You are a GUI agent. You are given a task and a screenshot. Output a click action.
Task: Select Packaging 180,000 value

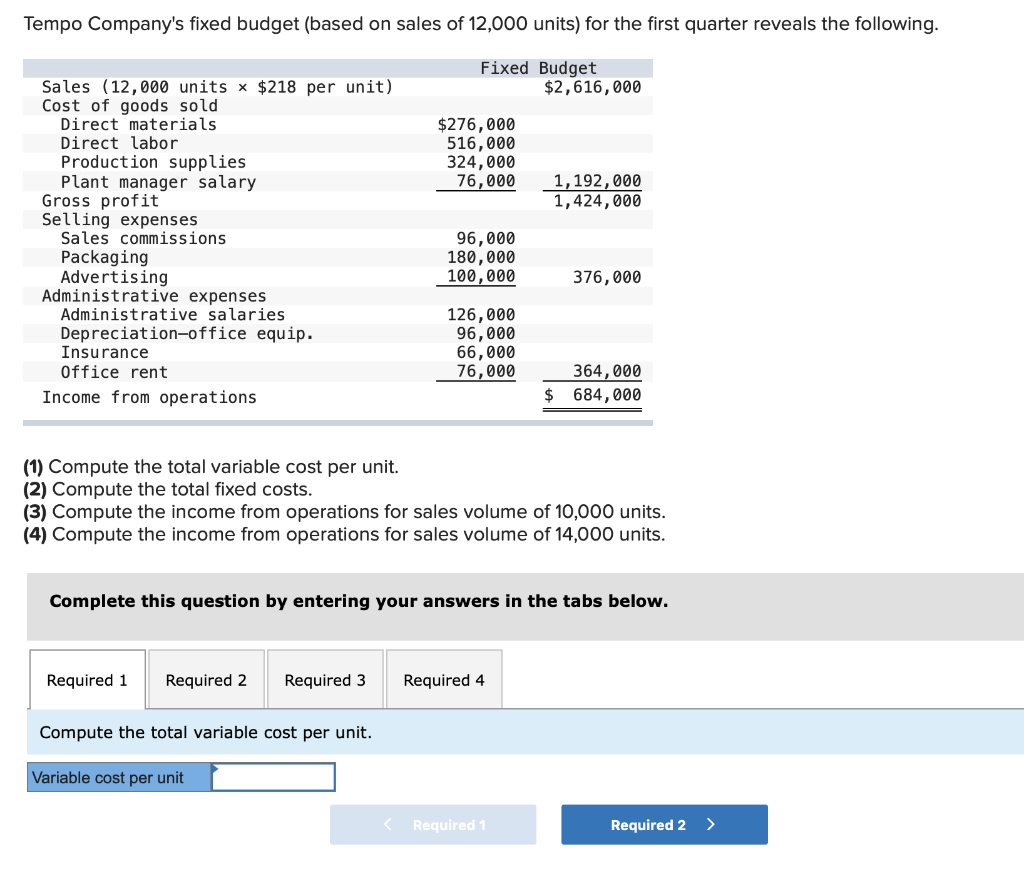(481, 257)
